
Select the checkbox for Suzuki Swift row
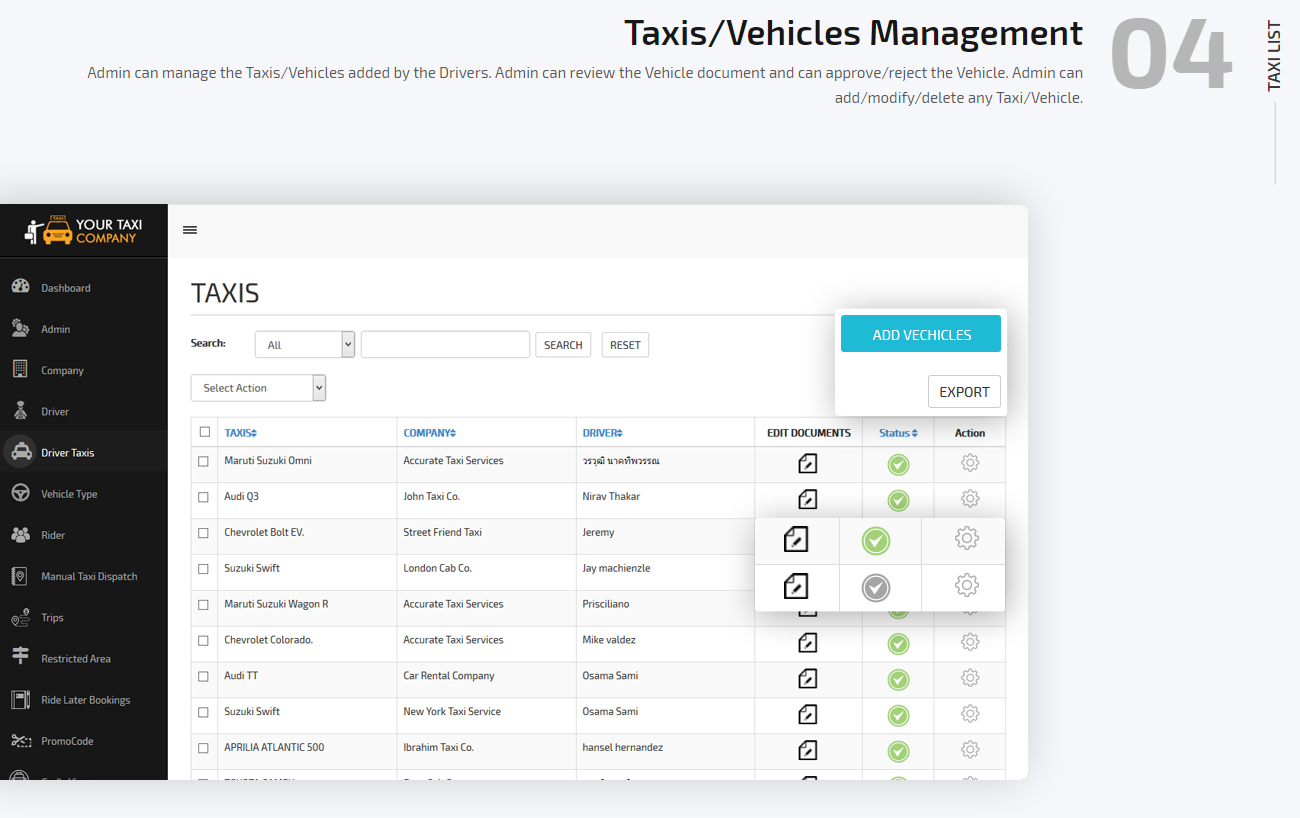coord(204,568)
